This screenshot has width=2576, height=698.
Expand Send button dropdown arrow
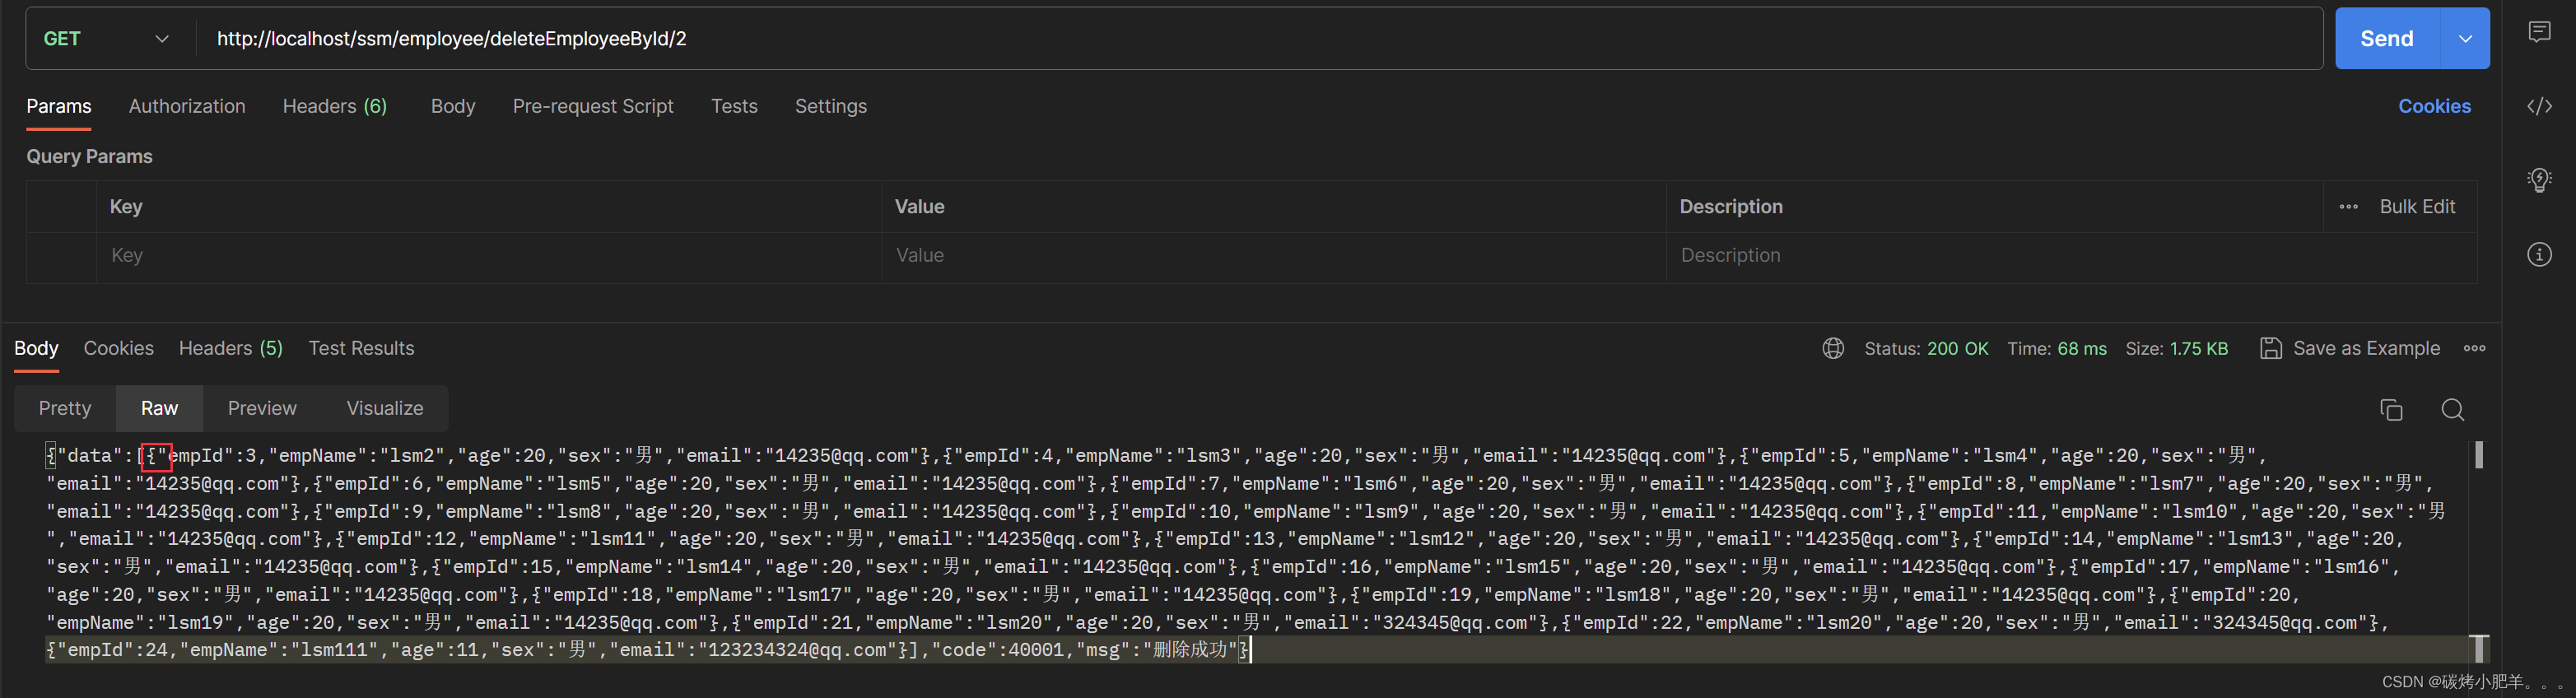pyautogui.click(x=2465, y=39)
